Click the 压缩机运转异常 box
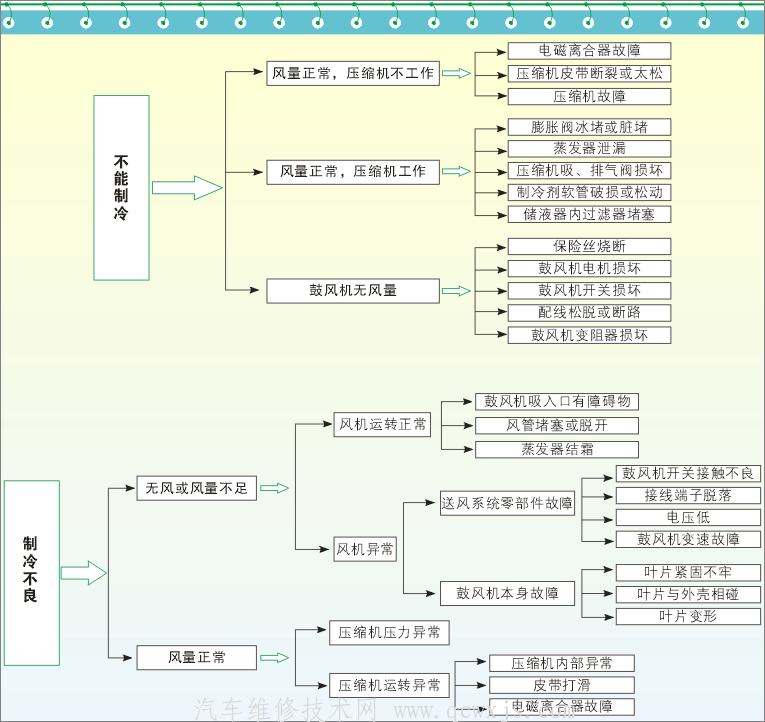 [x=389, y=686]
